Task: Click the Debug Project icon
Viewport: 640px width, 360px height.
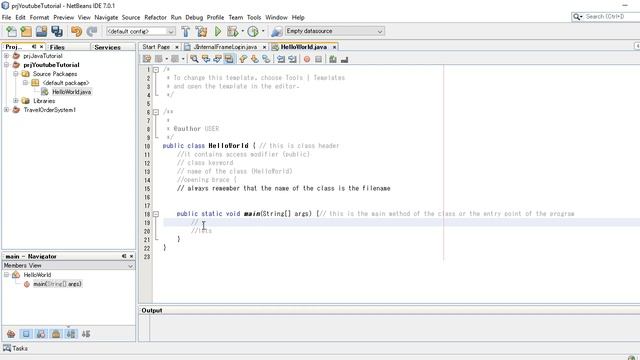Action: coord(232,31)
